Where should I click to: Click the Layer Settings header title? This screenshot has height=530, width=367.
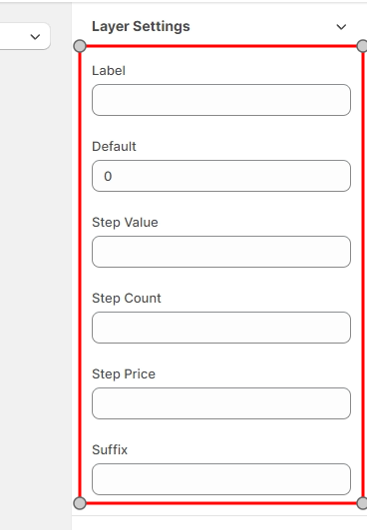click(141, 26)
